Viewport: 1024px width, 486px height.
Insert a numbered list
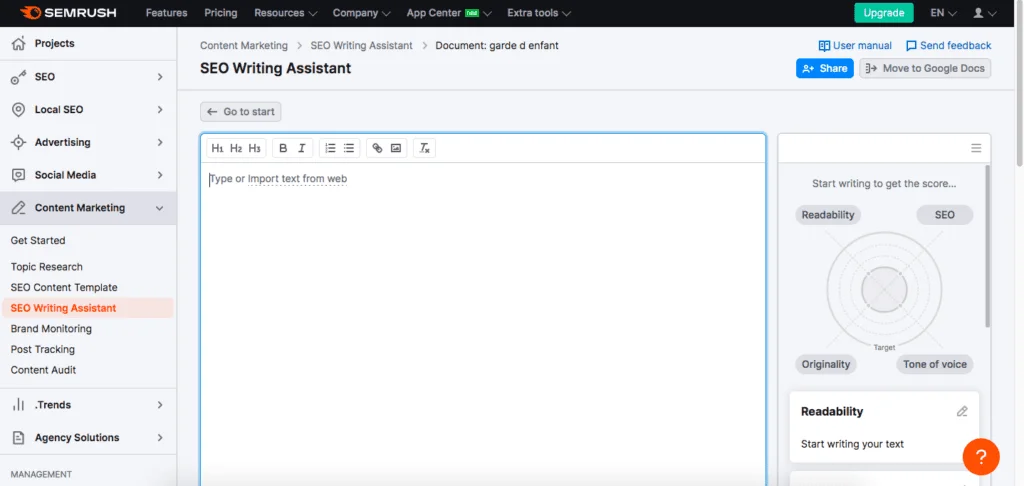(x=330, y=148)
